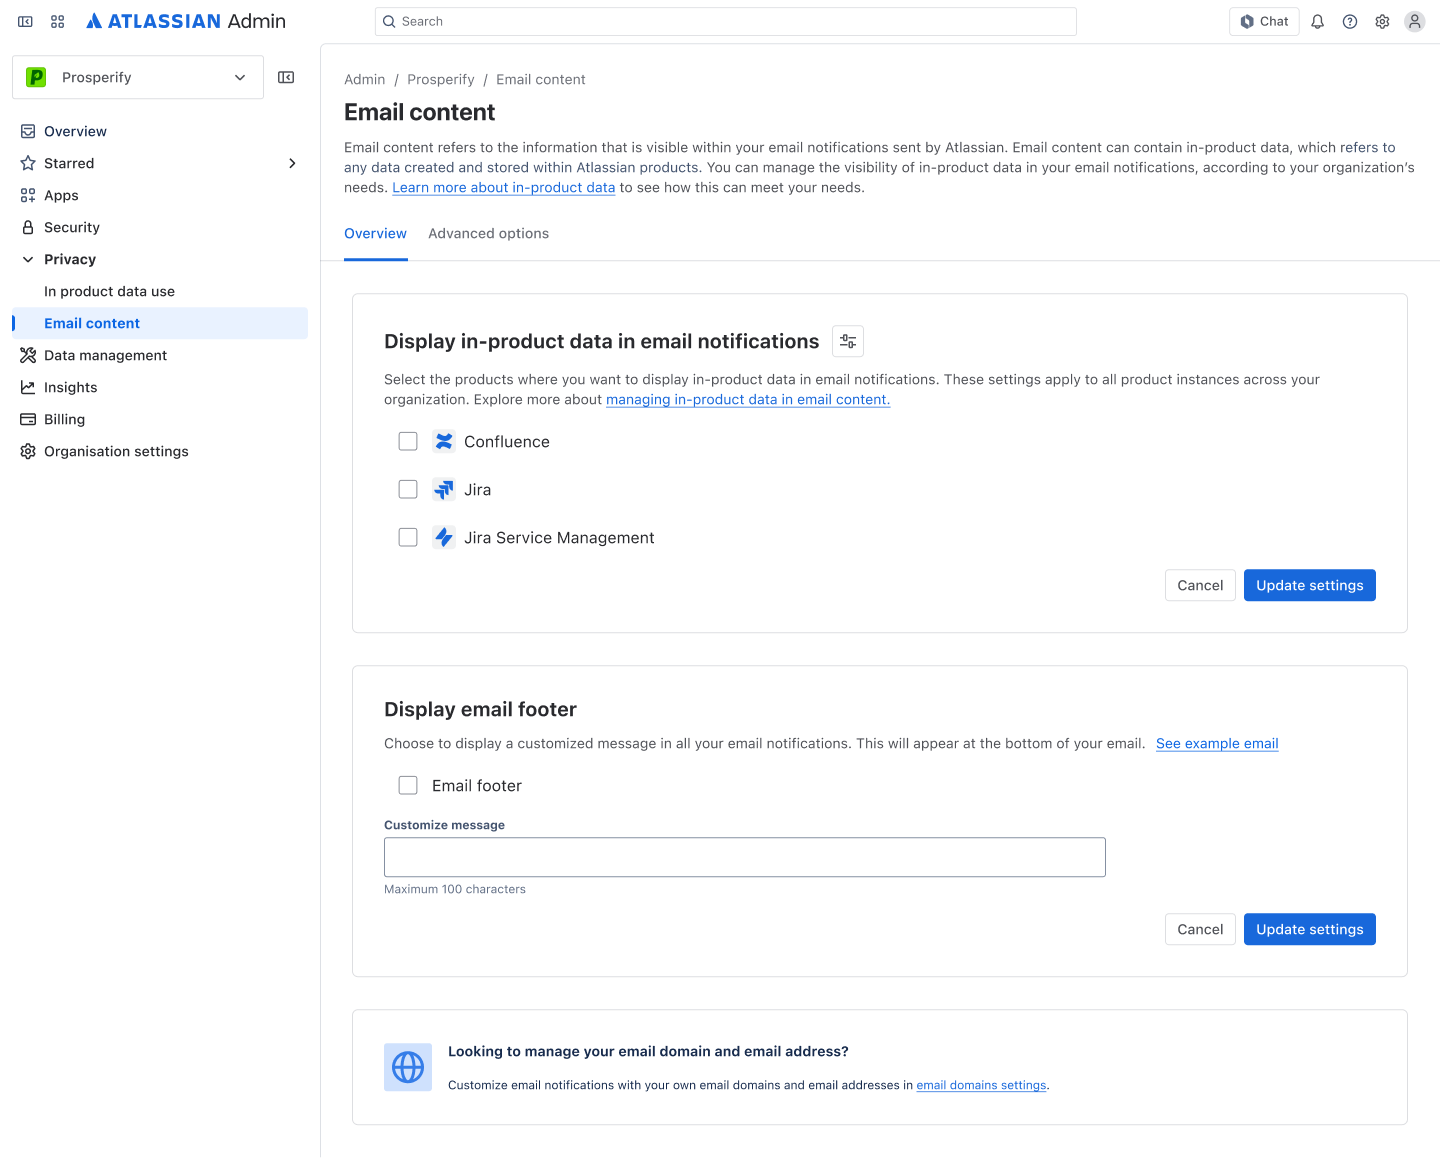Open the help question mark icon
Viewport: 1440px width, 1158px height.
click(x=1350, y=21)
